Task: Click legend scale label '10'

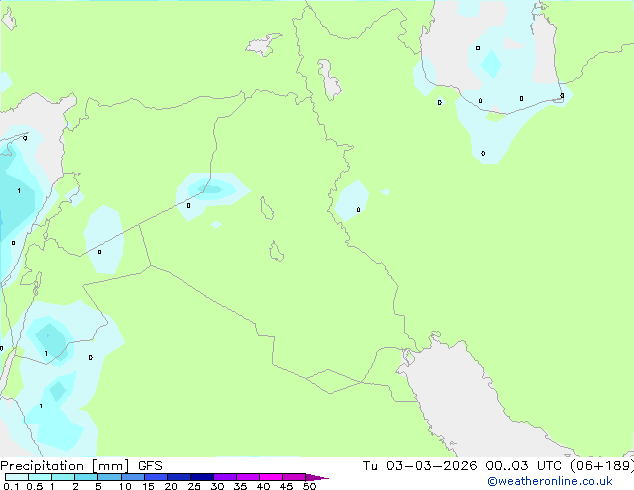Action: click(125, 486)
